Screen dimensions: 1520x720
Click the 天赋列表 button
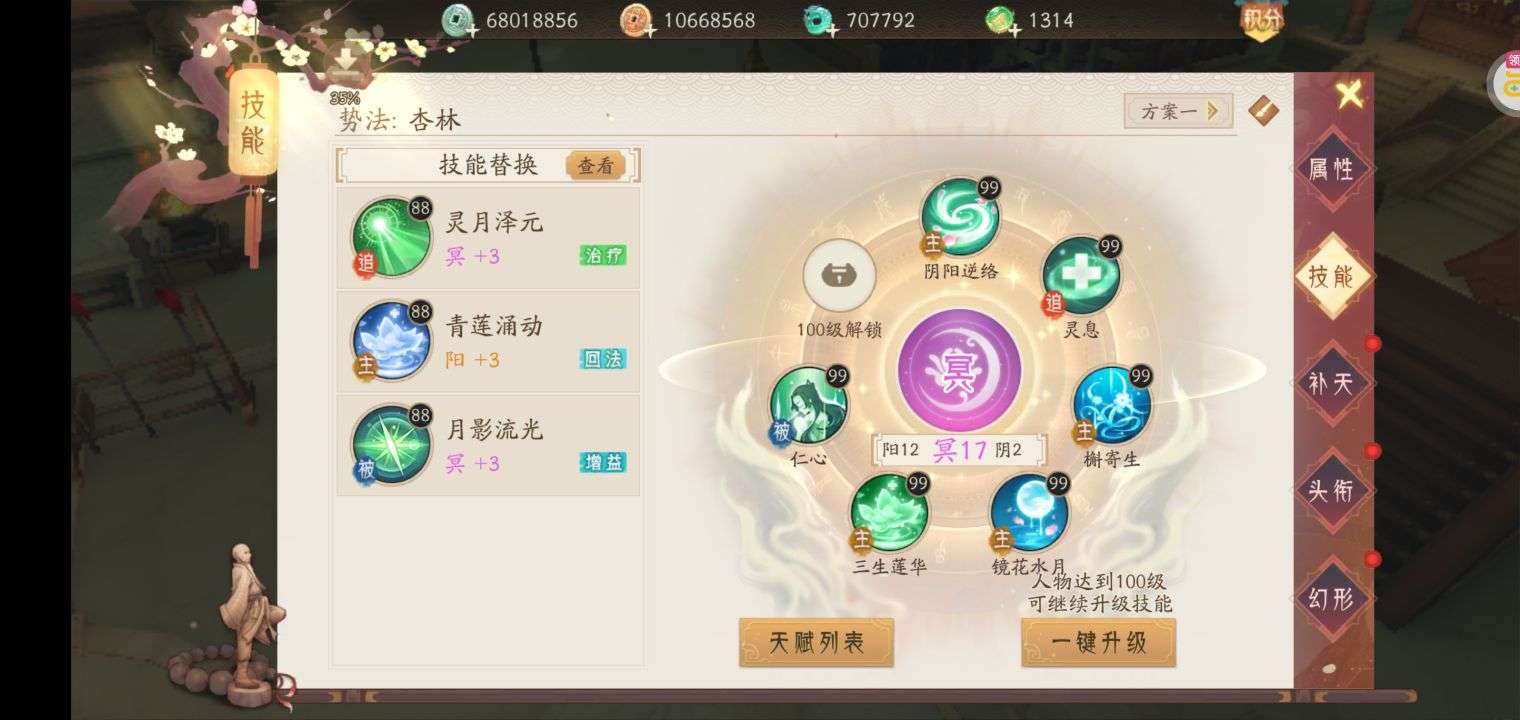coord(816,642)
